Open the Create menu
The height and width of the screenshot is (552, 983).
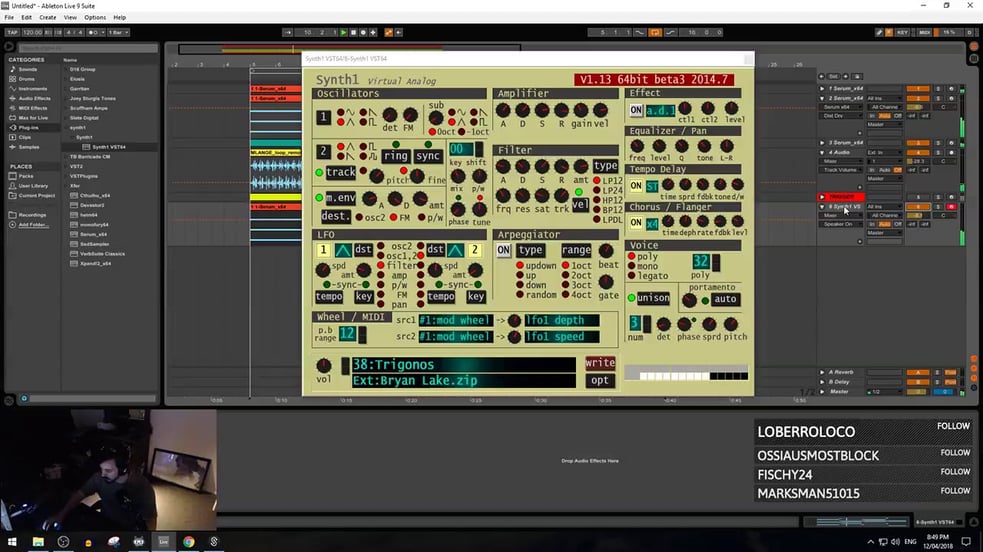tap(48, 17)
